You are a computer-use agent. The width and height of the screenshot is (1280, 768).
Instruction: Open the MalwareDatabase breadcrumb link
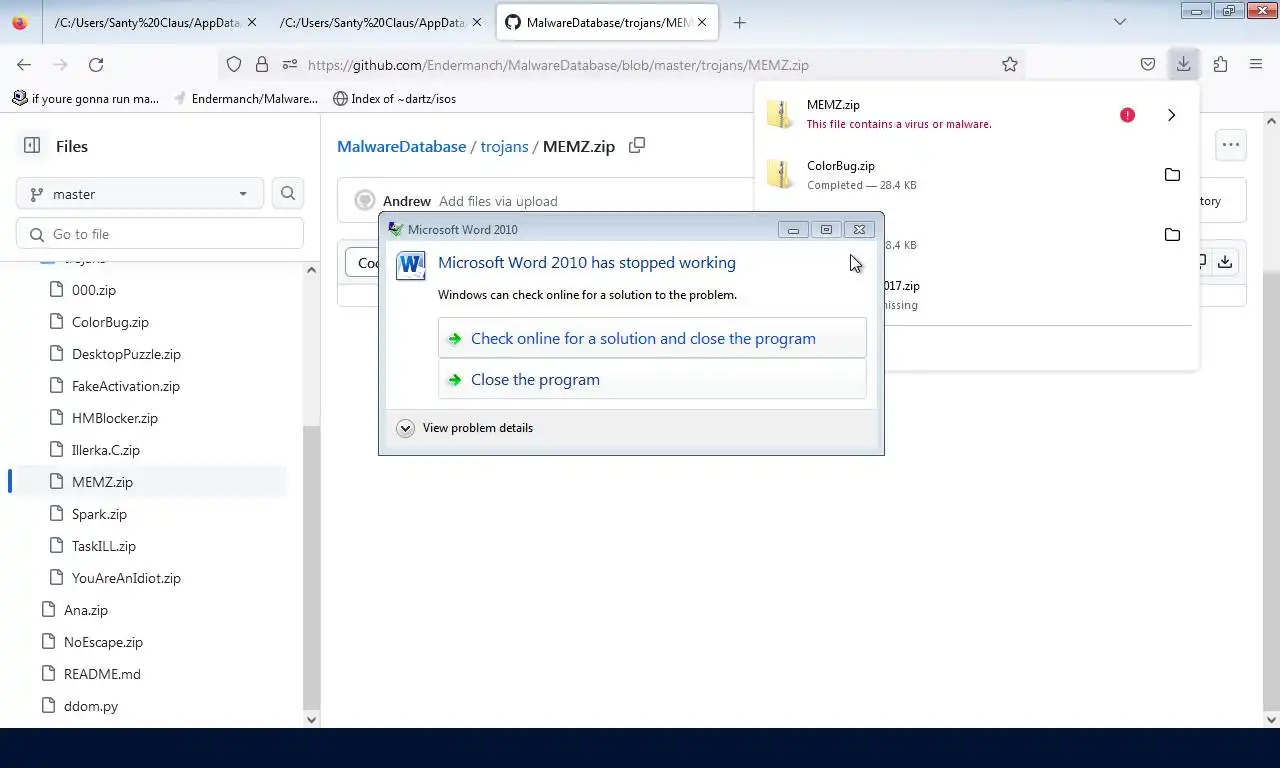tap(401, 146)
